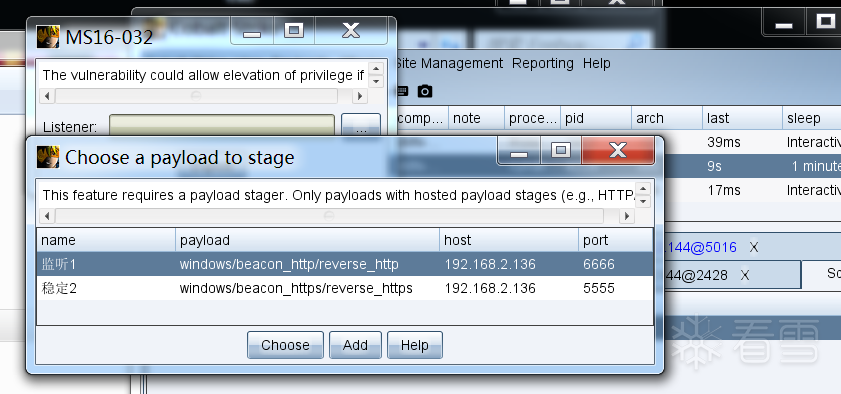Click the MS16-032 horizontal scrollbar thumb

[x=196, y=96]
